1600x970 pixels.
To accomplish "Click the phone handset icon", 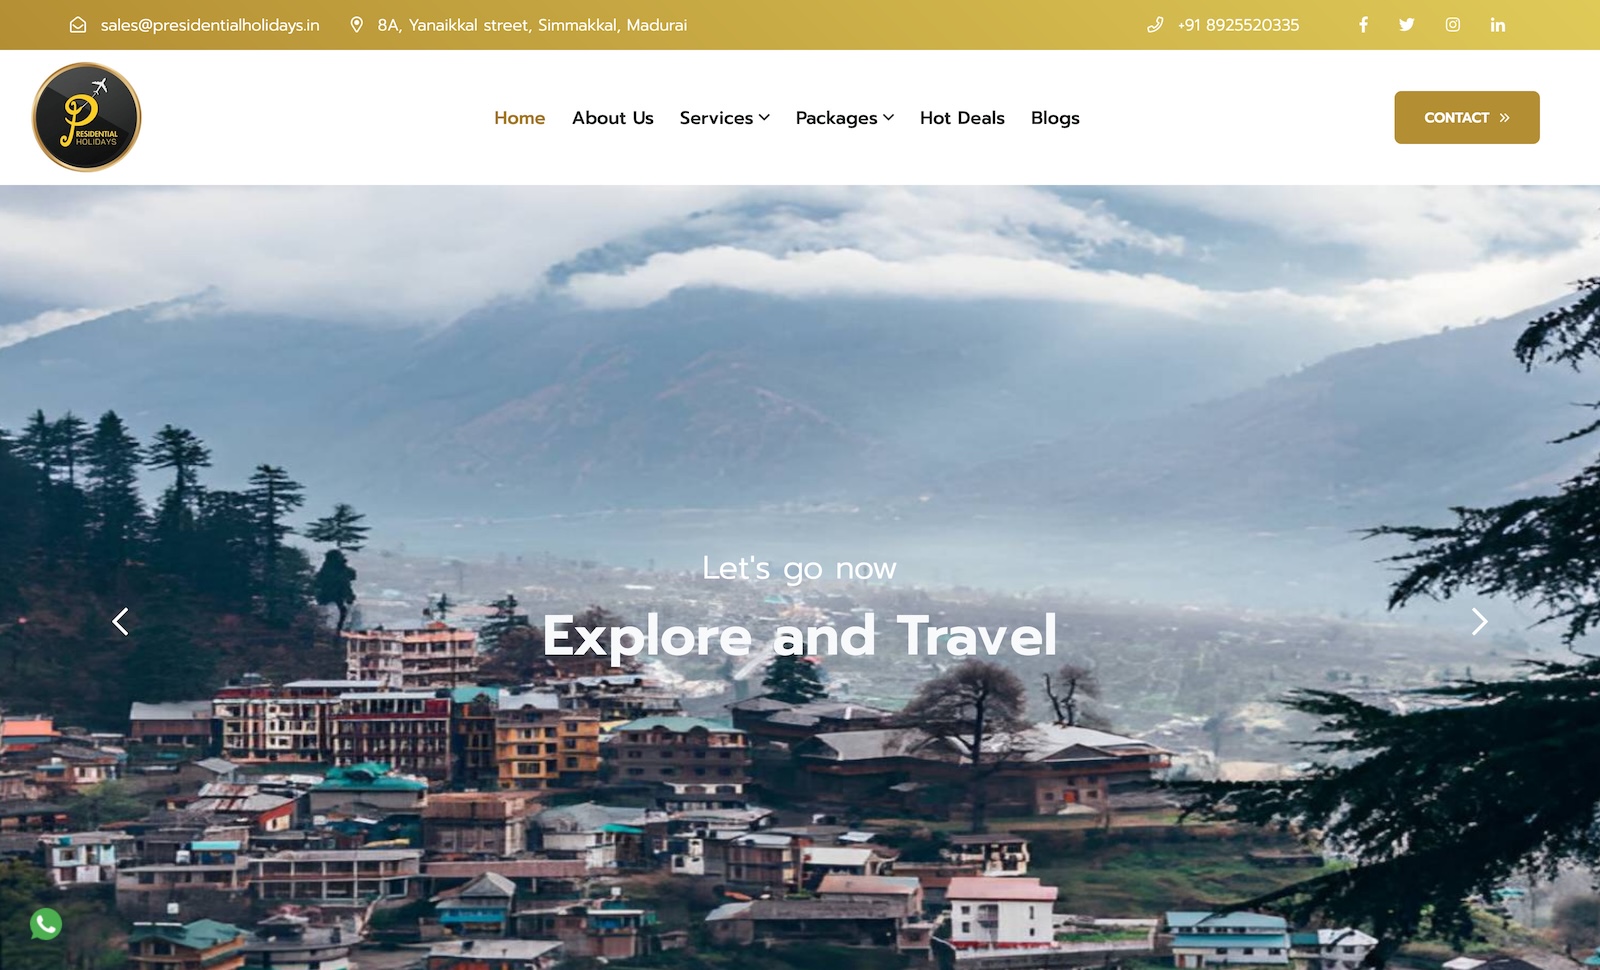I will [1155, 25].
